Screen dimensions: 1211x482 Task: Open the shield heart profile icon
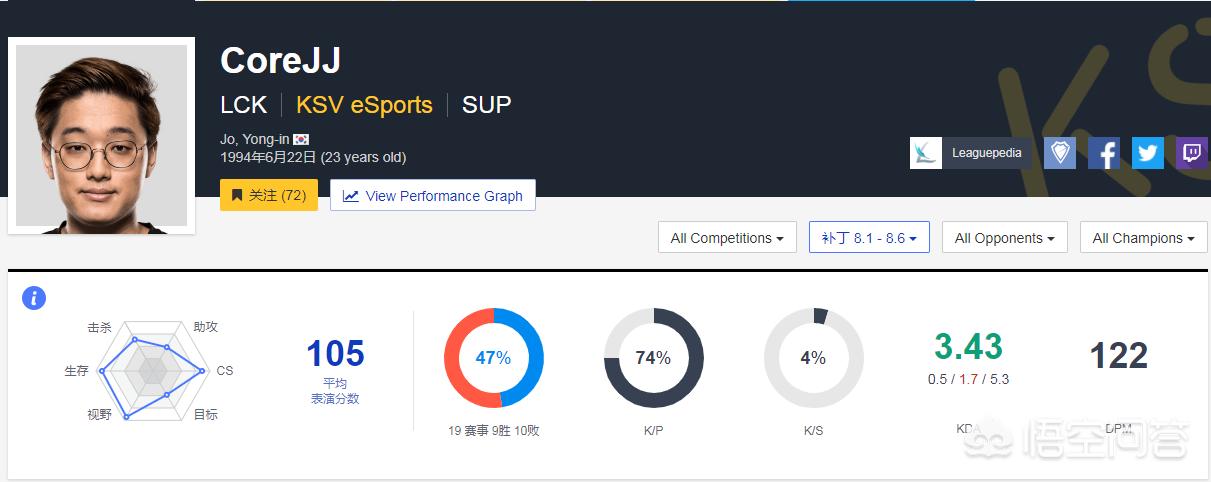1060,153
